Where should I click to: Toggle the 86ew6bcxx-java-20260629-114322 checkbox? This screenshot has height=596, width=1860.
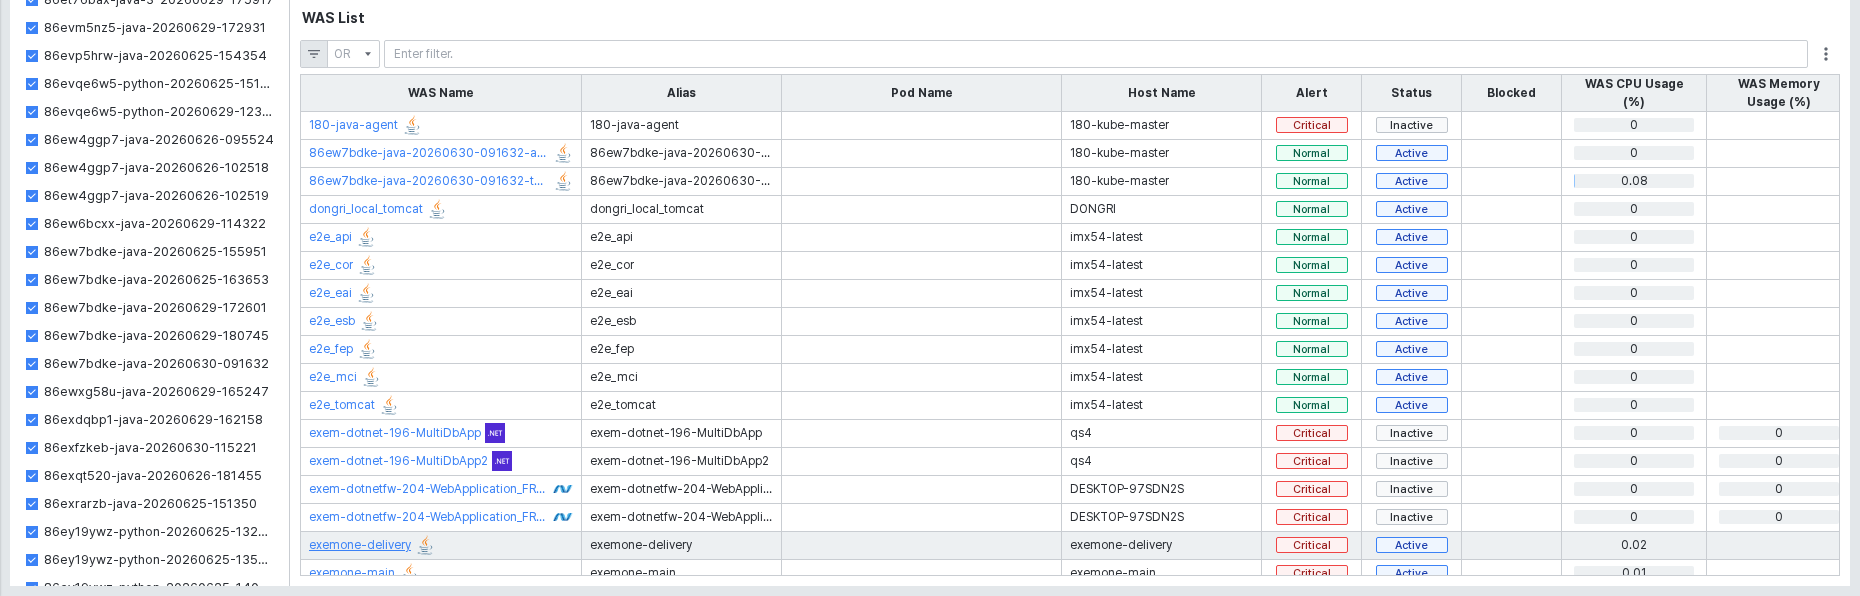click(x=32, y=224)
